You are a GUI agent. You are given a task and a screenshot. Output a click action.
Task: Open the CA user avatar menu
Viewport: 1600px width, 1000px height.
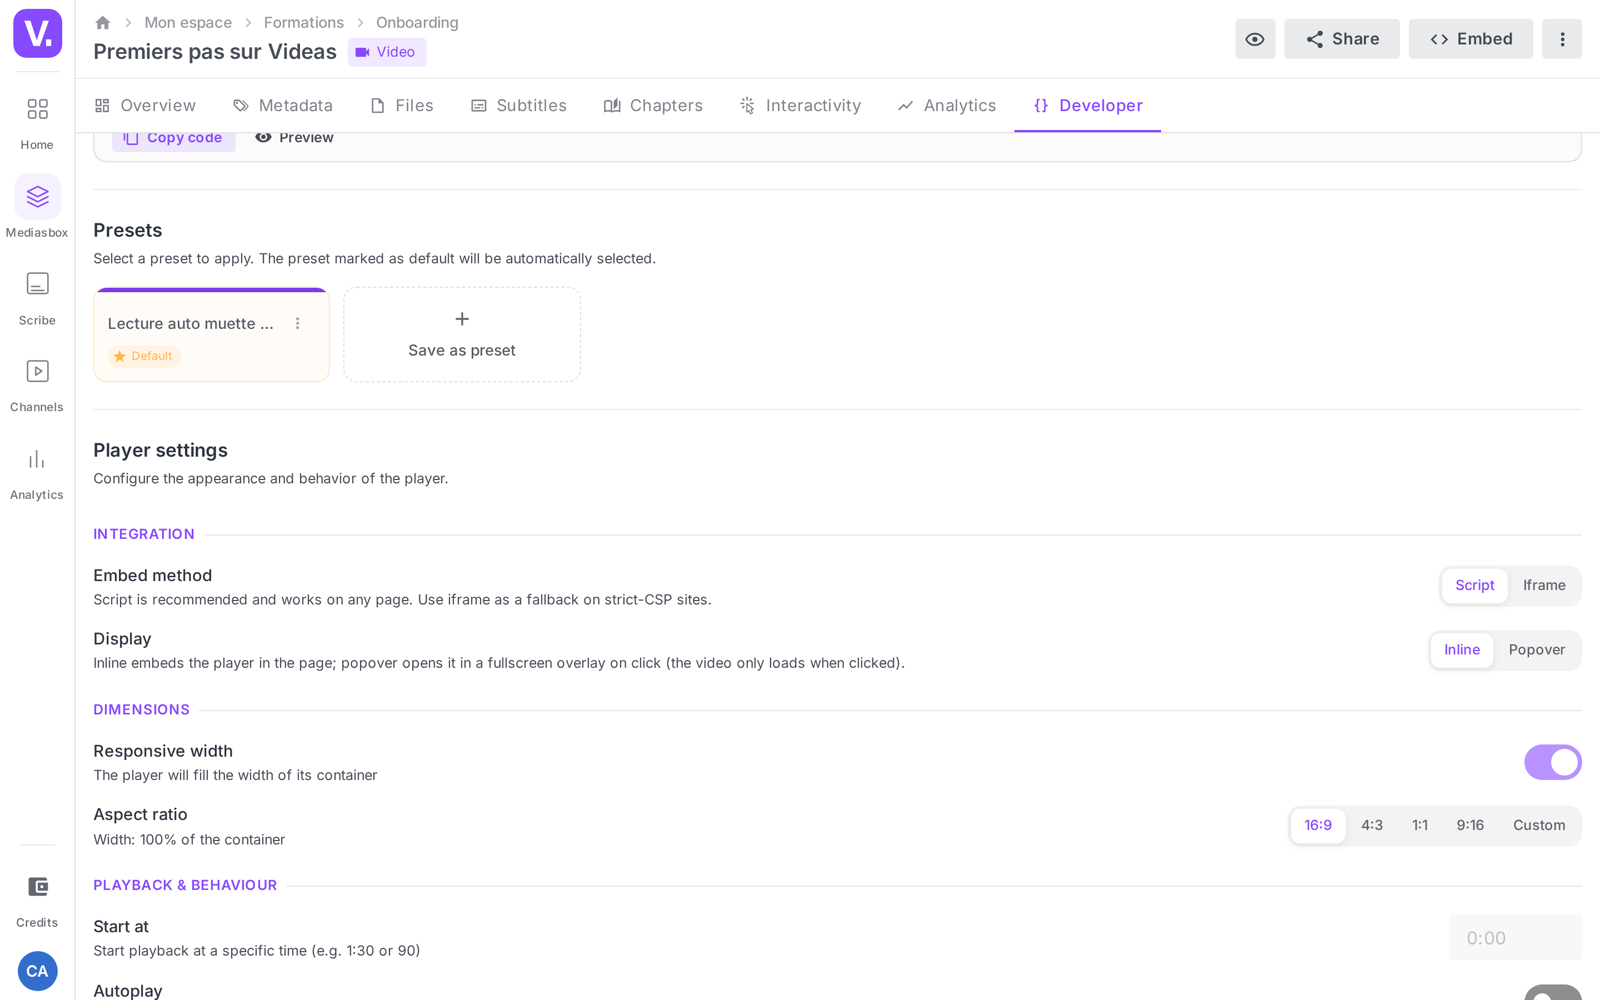pyautogui.click(x=37, y=971)
